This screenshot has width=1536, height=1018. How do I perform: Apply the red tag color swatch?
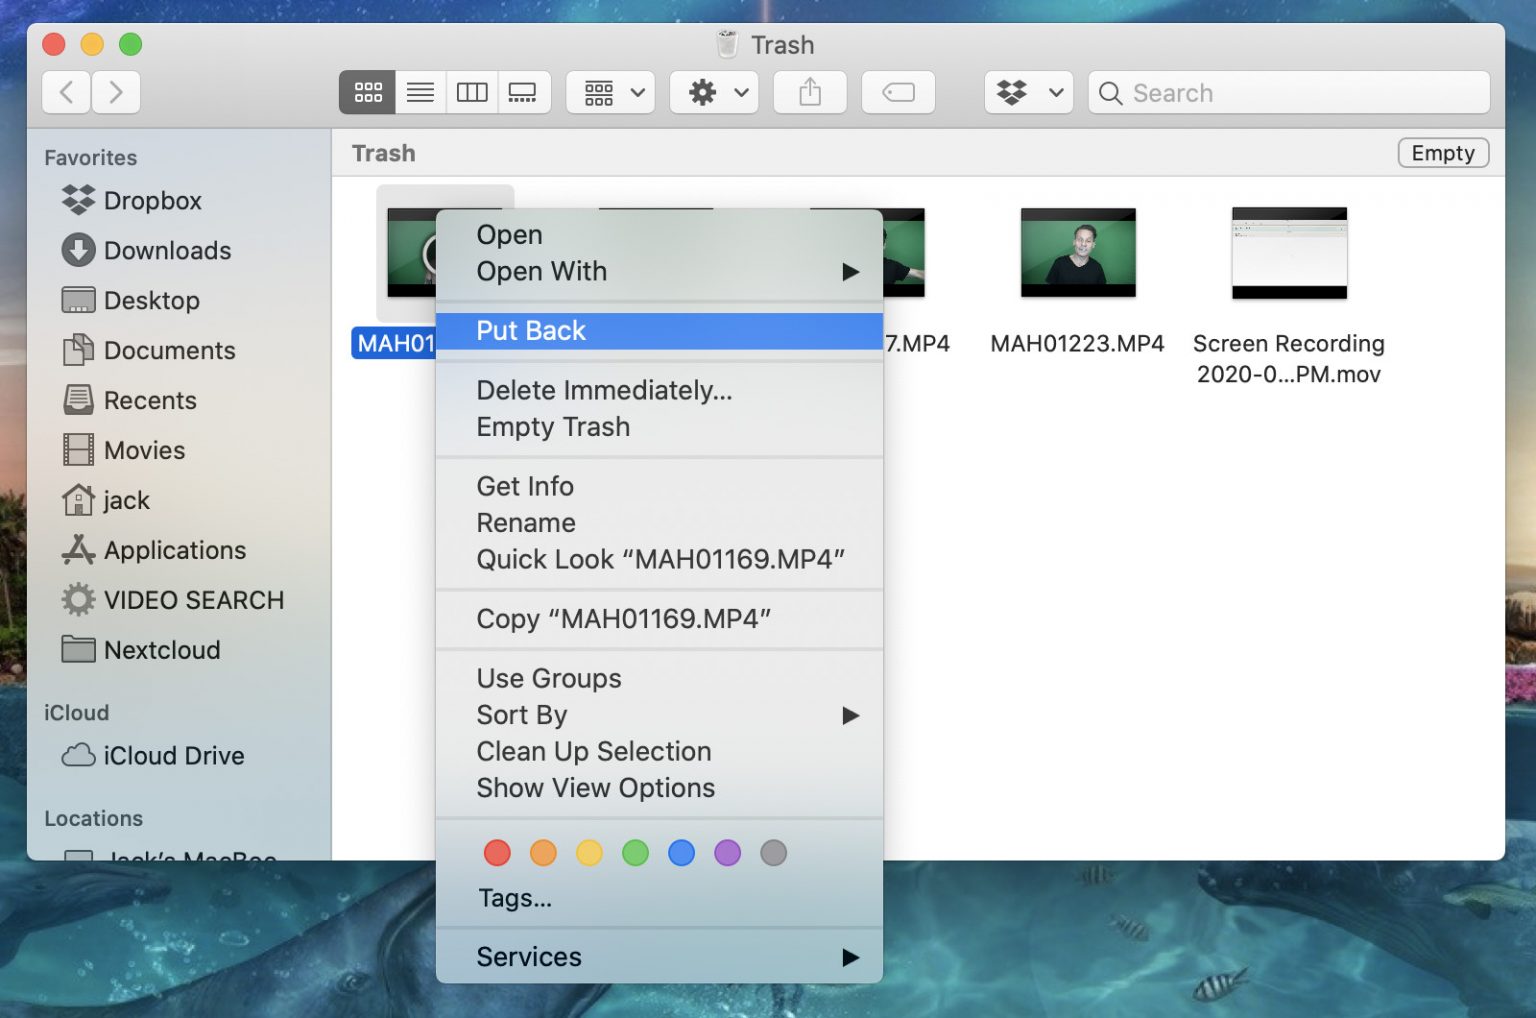pyautogui.click(x=497, y=852)
